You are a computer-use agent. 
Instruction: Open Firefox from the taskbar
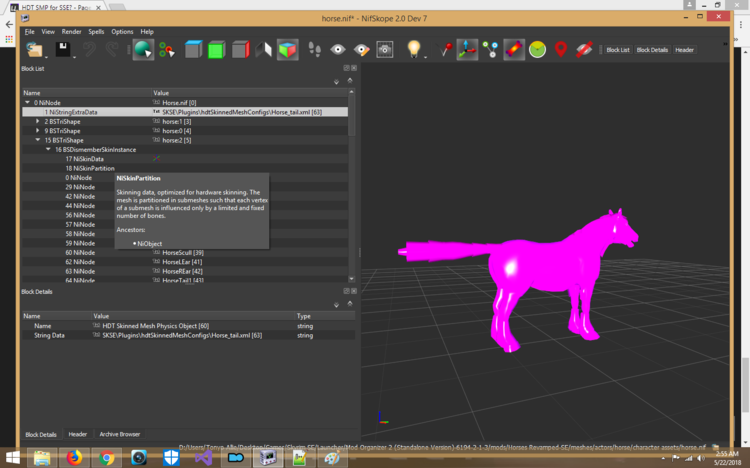pyautogui.click(x=74, y=458)
